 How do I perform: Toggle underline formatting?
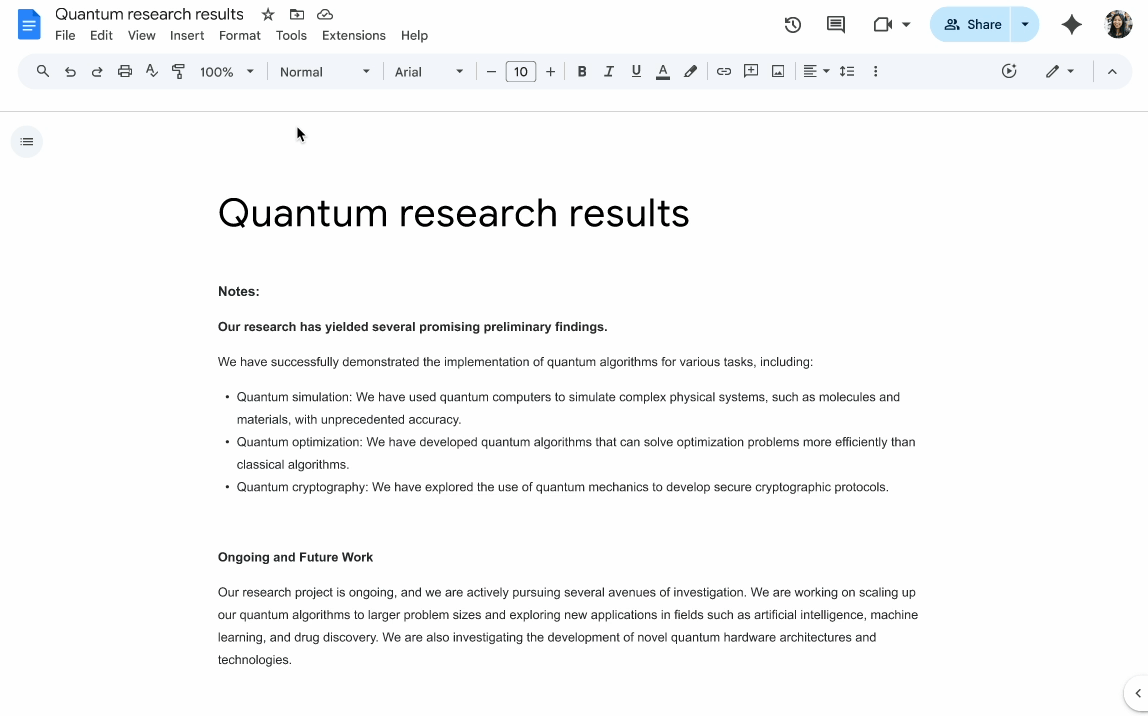point(636,71)
